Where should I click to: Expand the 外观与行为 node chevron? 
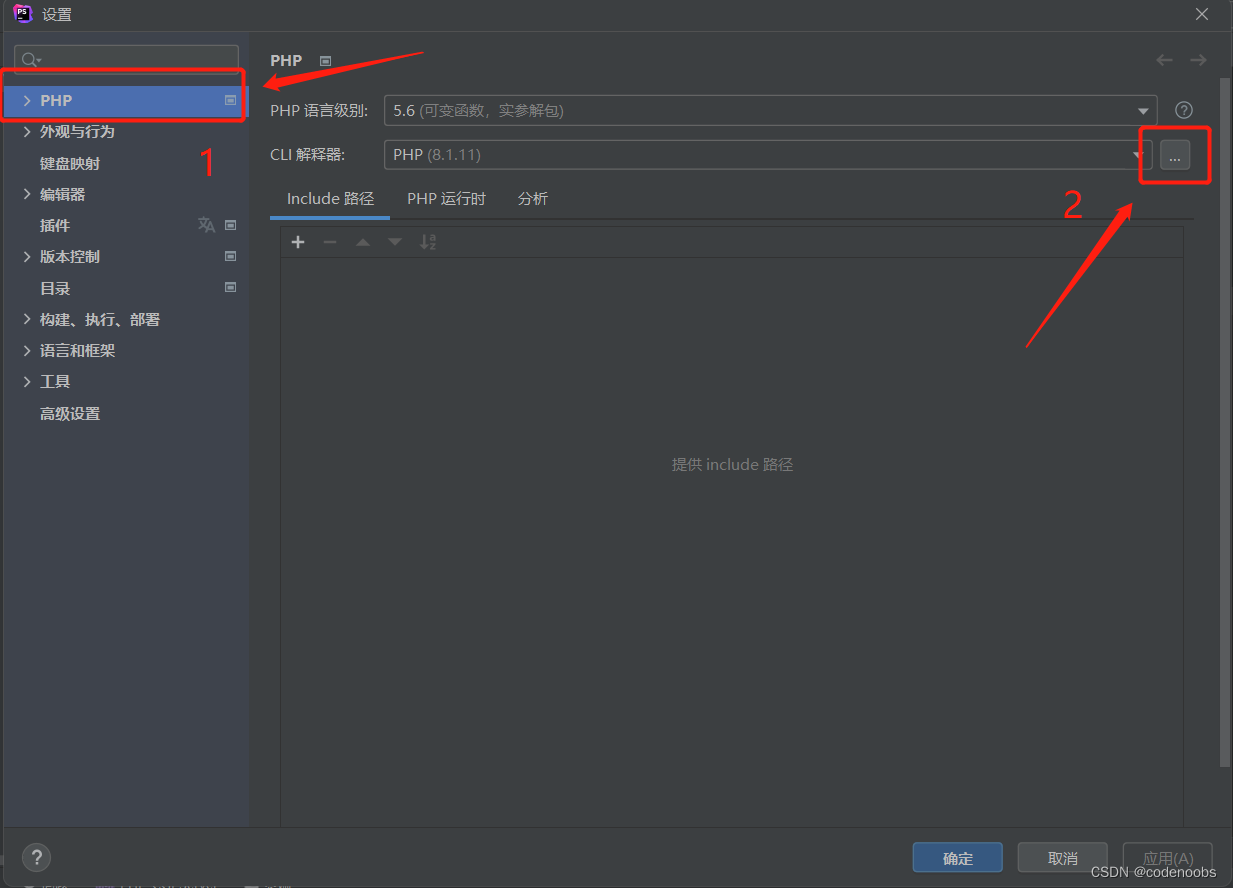[x=27, y=131]
